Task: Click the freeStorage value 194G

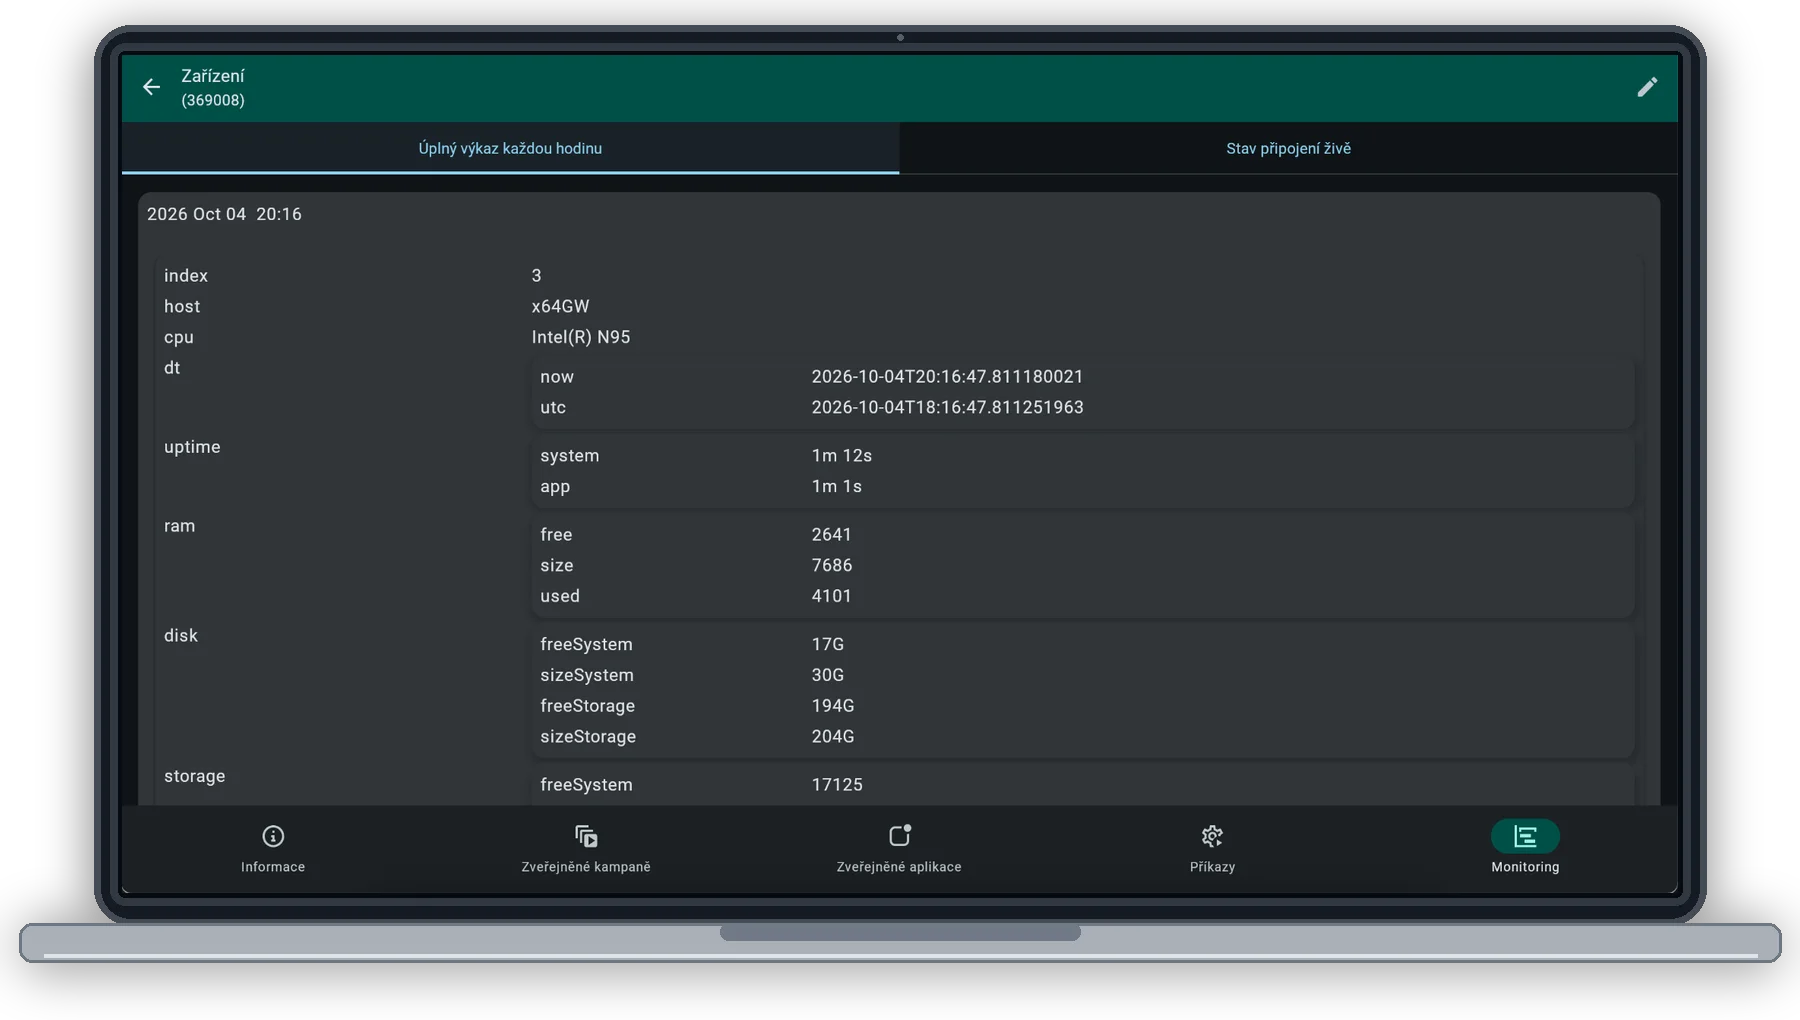Action: (833, 706)
